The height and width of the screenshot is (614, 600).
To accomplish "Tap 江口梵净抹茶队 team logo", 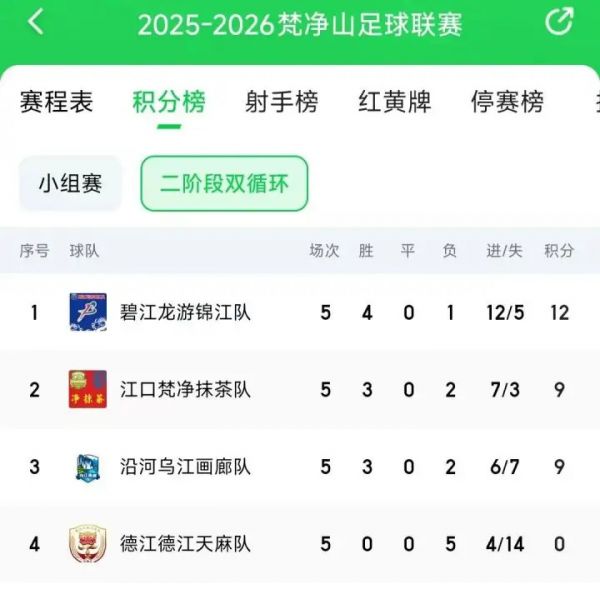I will (88, 389).
